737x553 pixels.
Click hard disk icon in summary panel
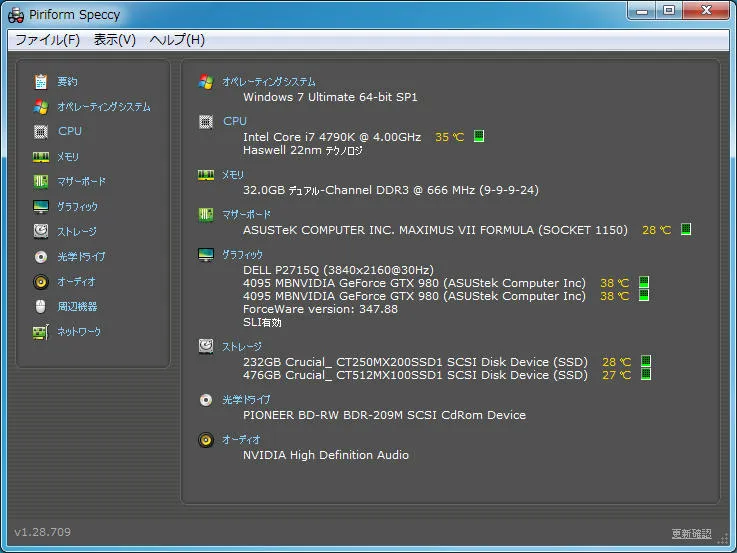(206, 346)
